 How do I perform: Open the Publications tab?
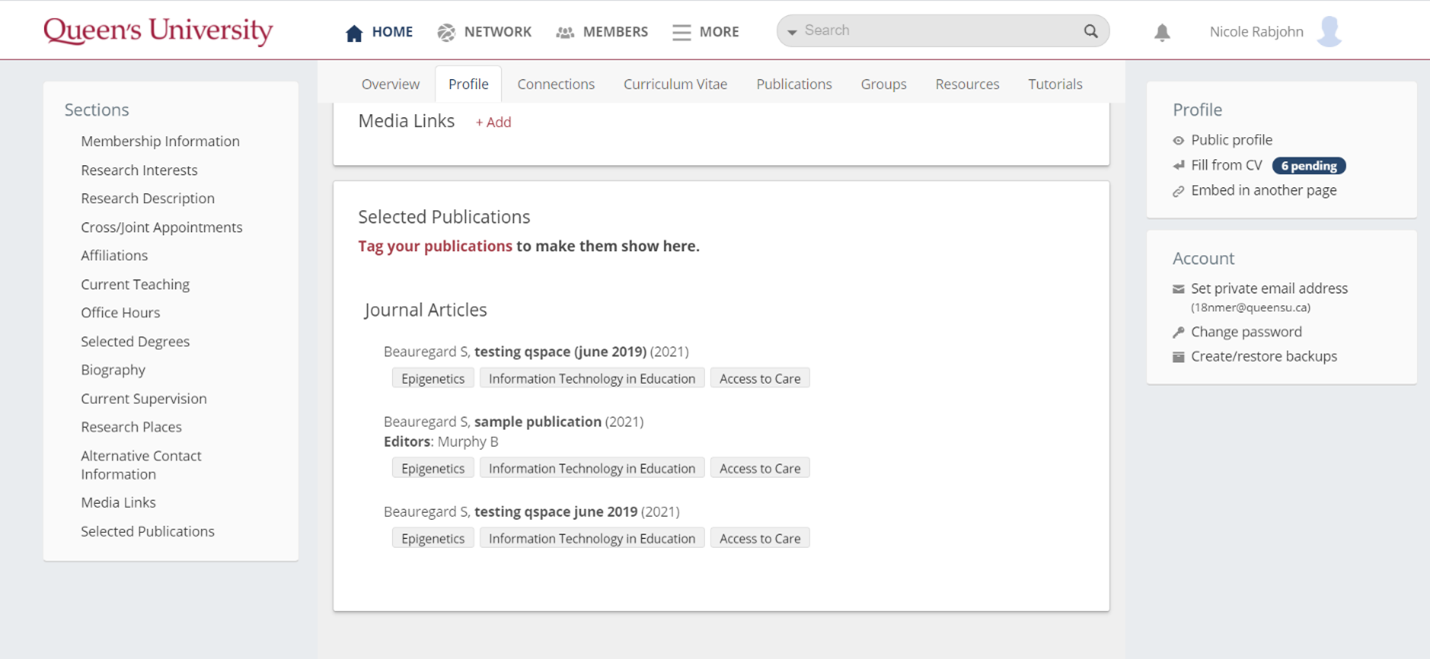(794, 84)
